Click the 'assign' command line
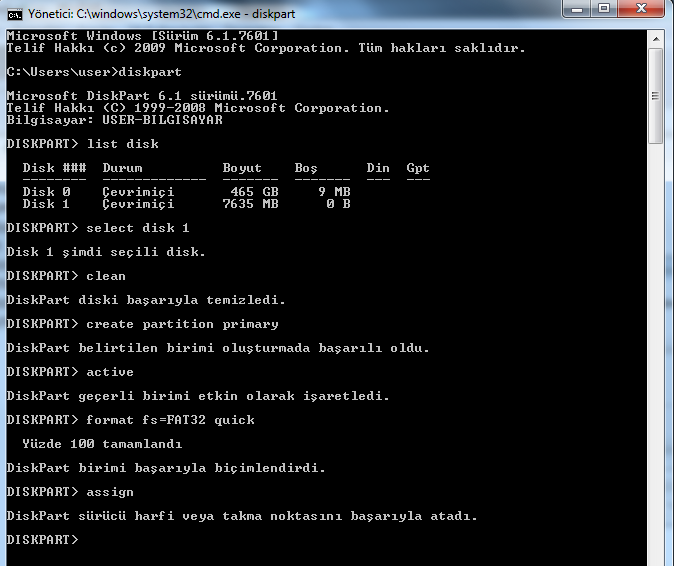Image resolution: width=674 pixels, height=566 pixels. click(x=70, y=492)
